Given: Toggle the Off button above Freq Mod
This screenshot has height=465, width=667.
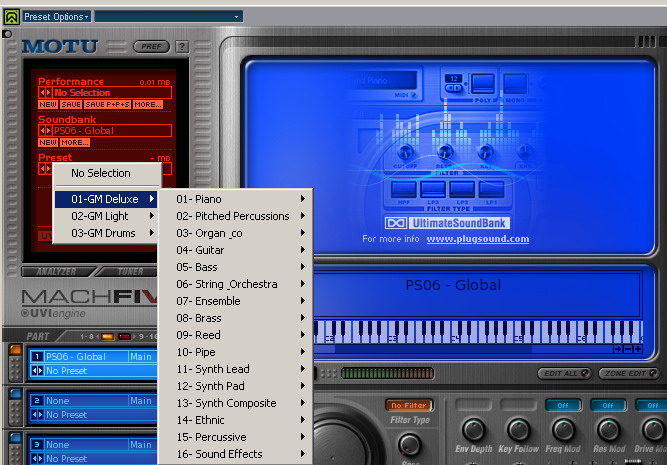Looking at the screenshot, I should coord(563,405).
